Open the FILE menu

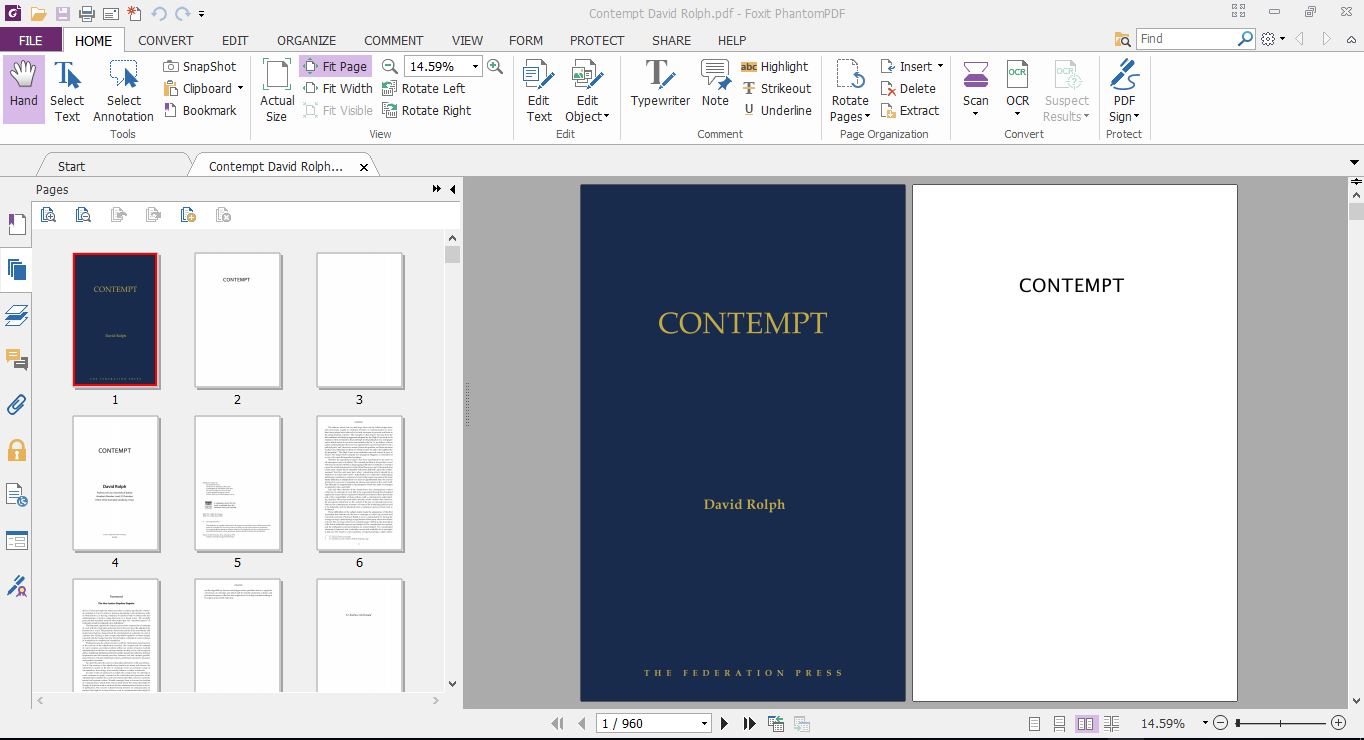click(30, 40)
